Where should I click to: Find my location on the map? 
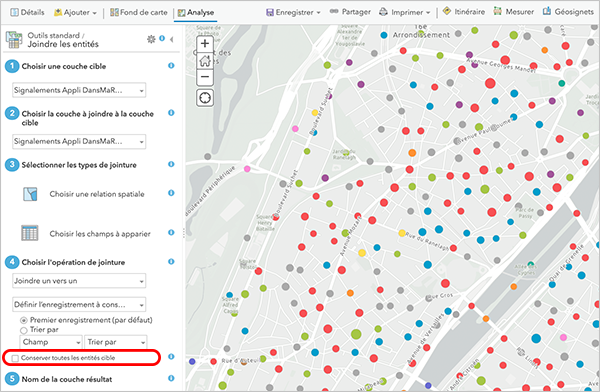[205, 98]
